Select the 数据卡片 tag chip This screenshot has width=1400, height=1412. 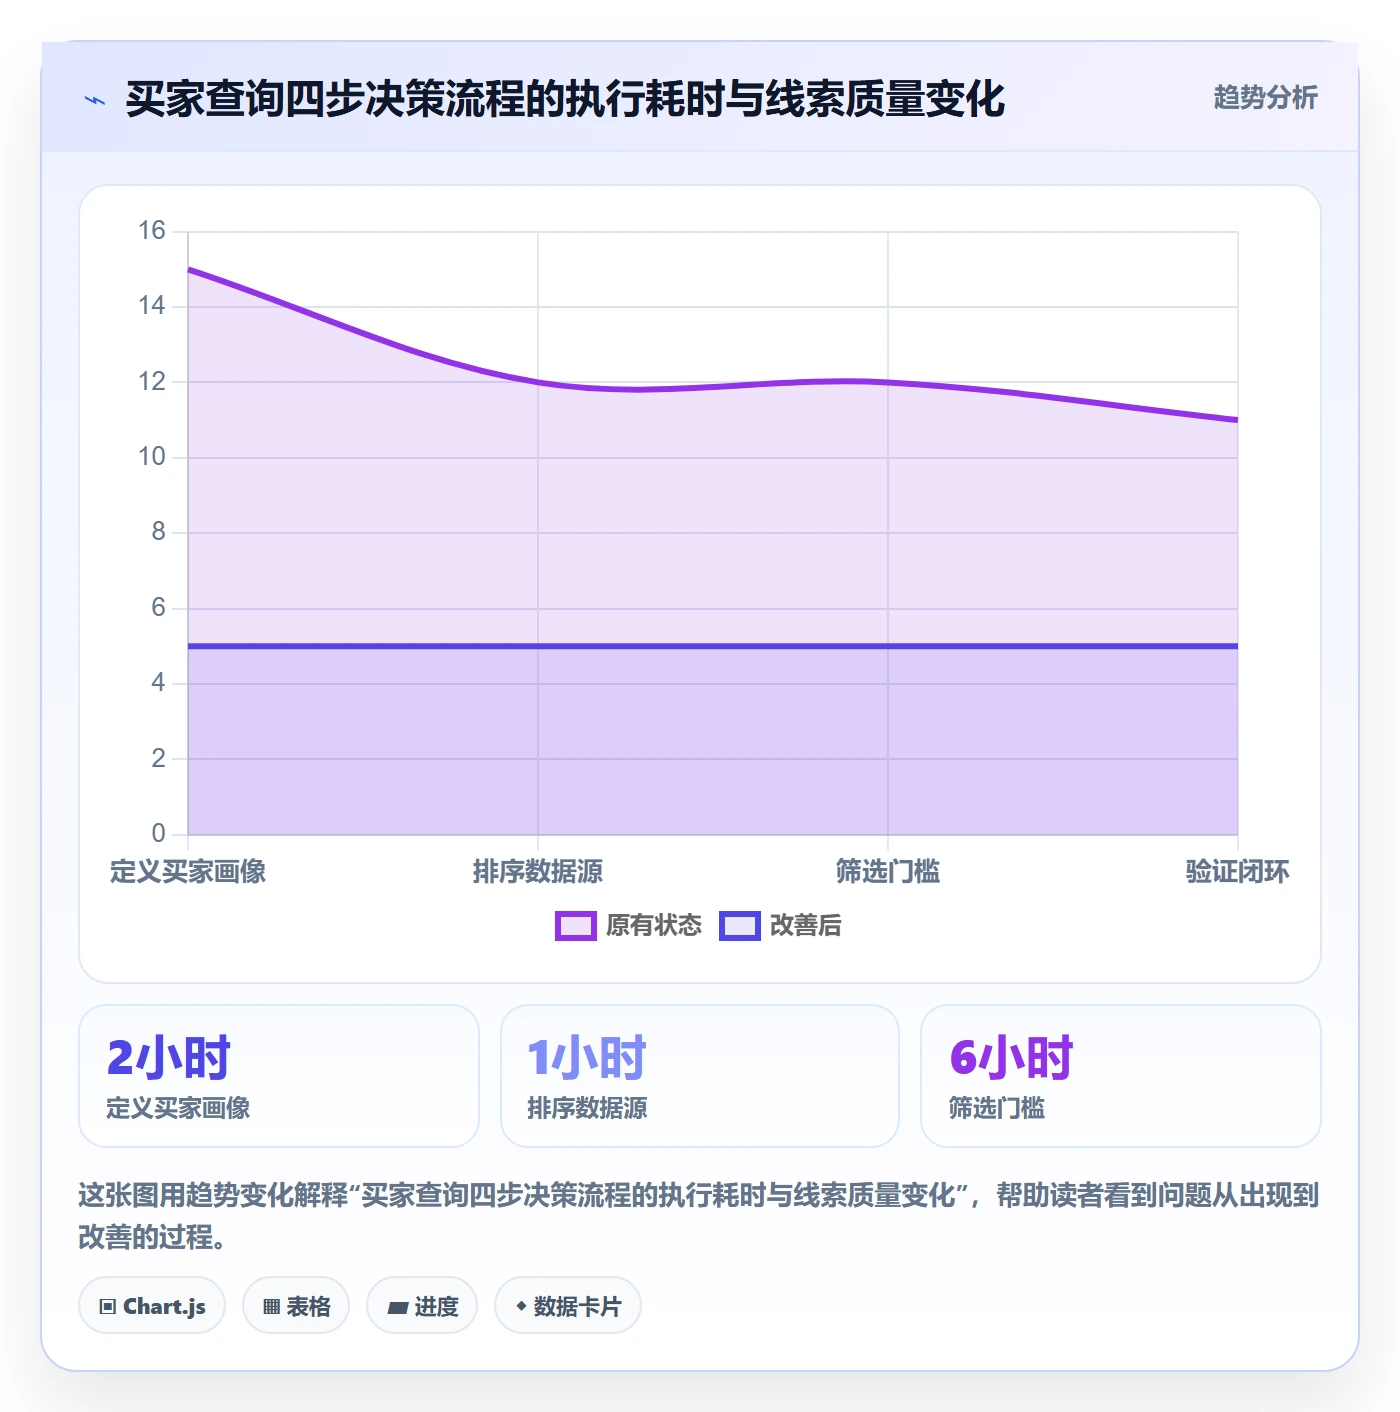tap(568, 1305)
